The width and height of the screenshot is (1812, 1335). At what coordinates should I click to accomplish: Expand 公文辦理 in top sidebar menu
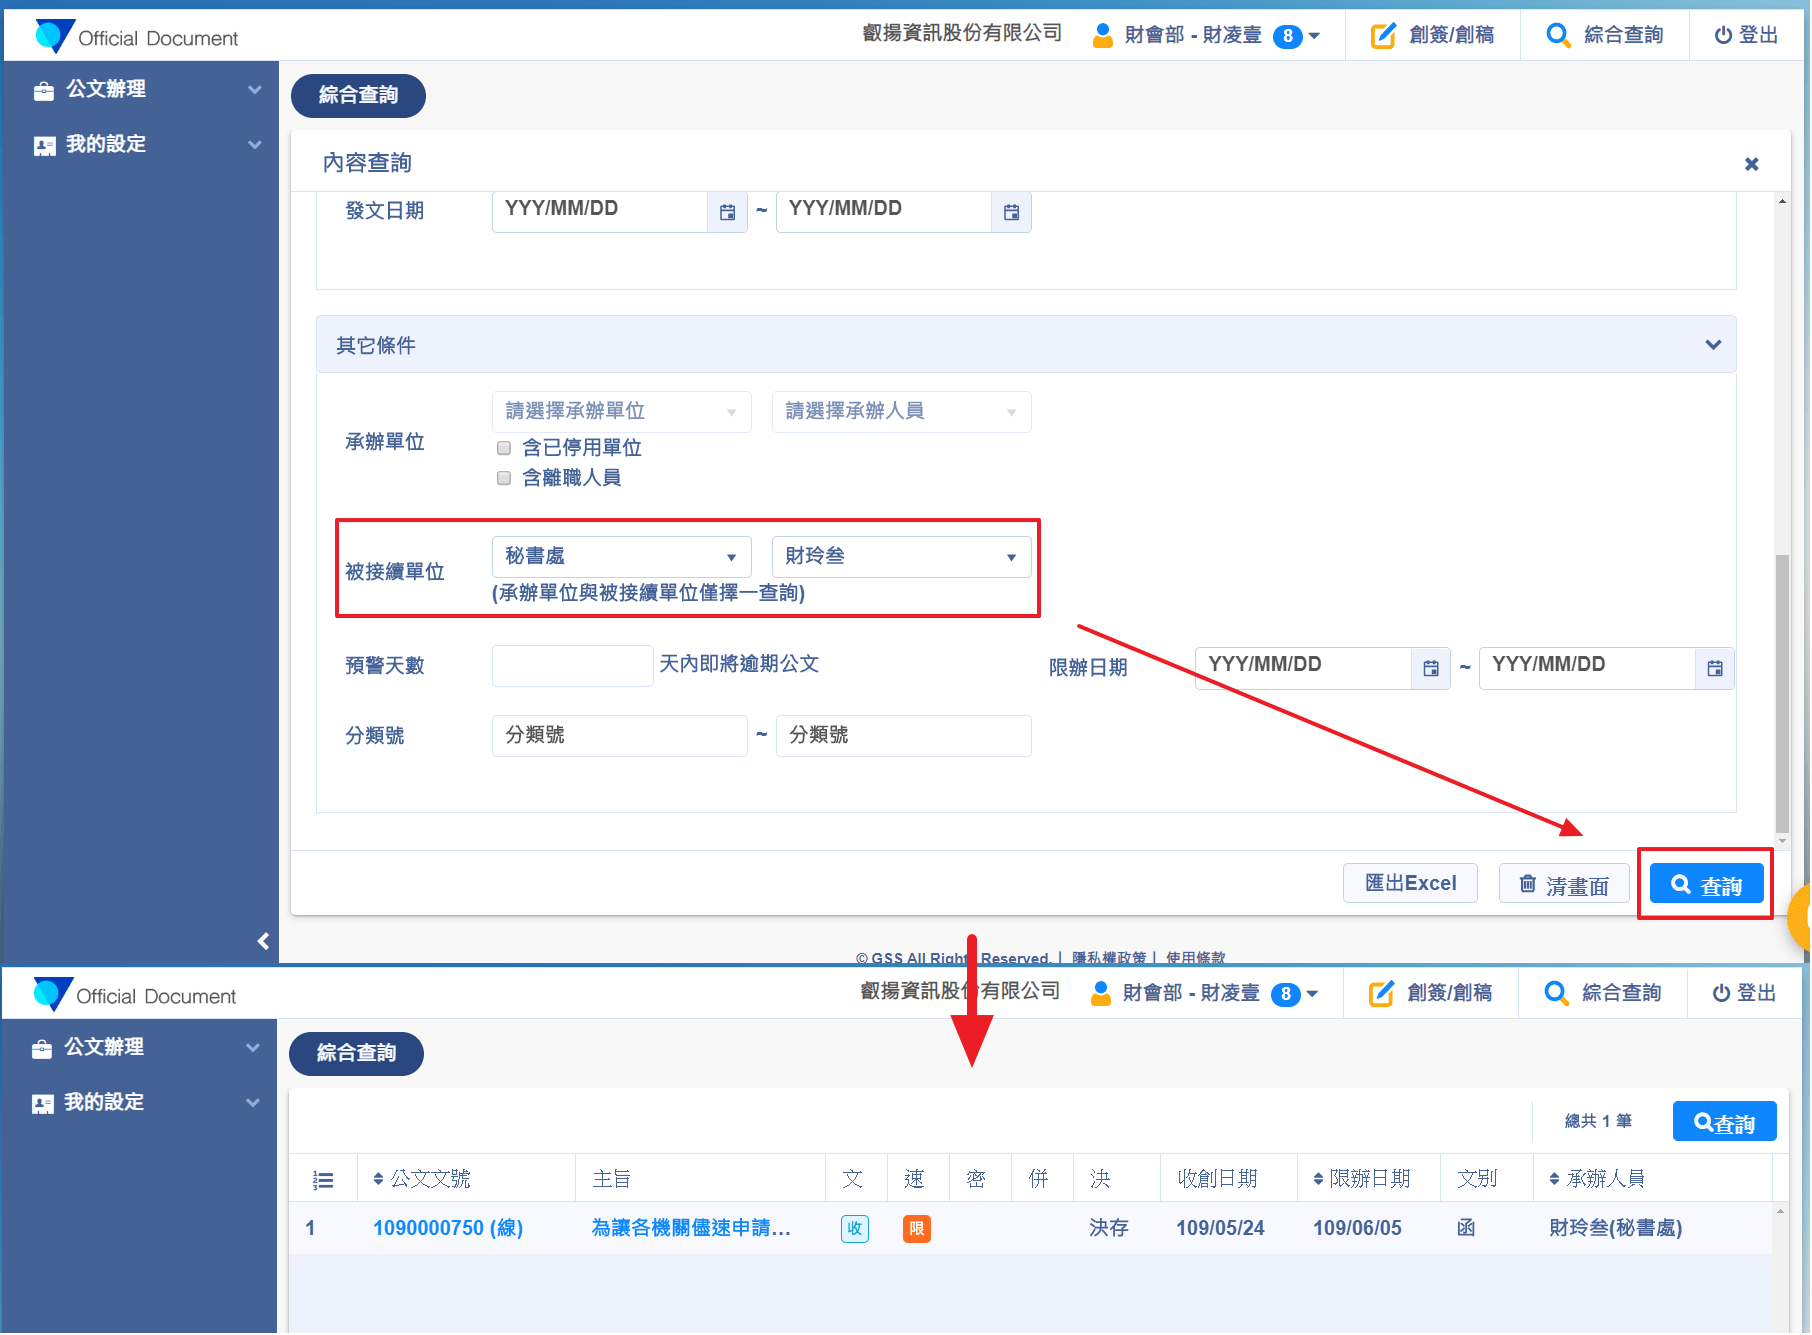pos(140,90)
